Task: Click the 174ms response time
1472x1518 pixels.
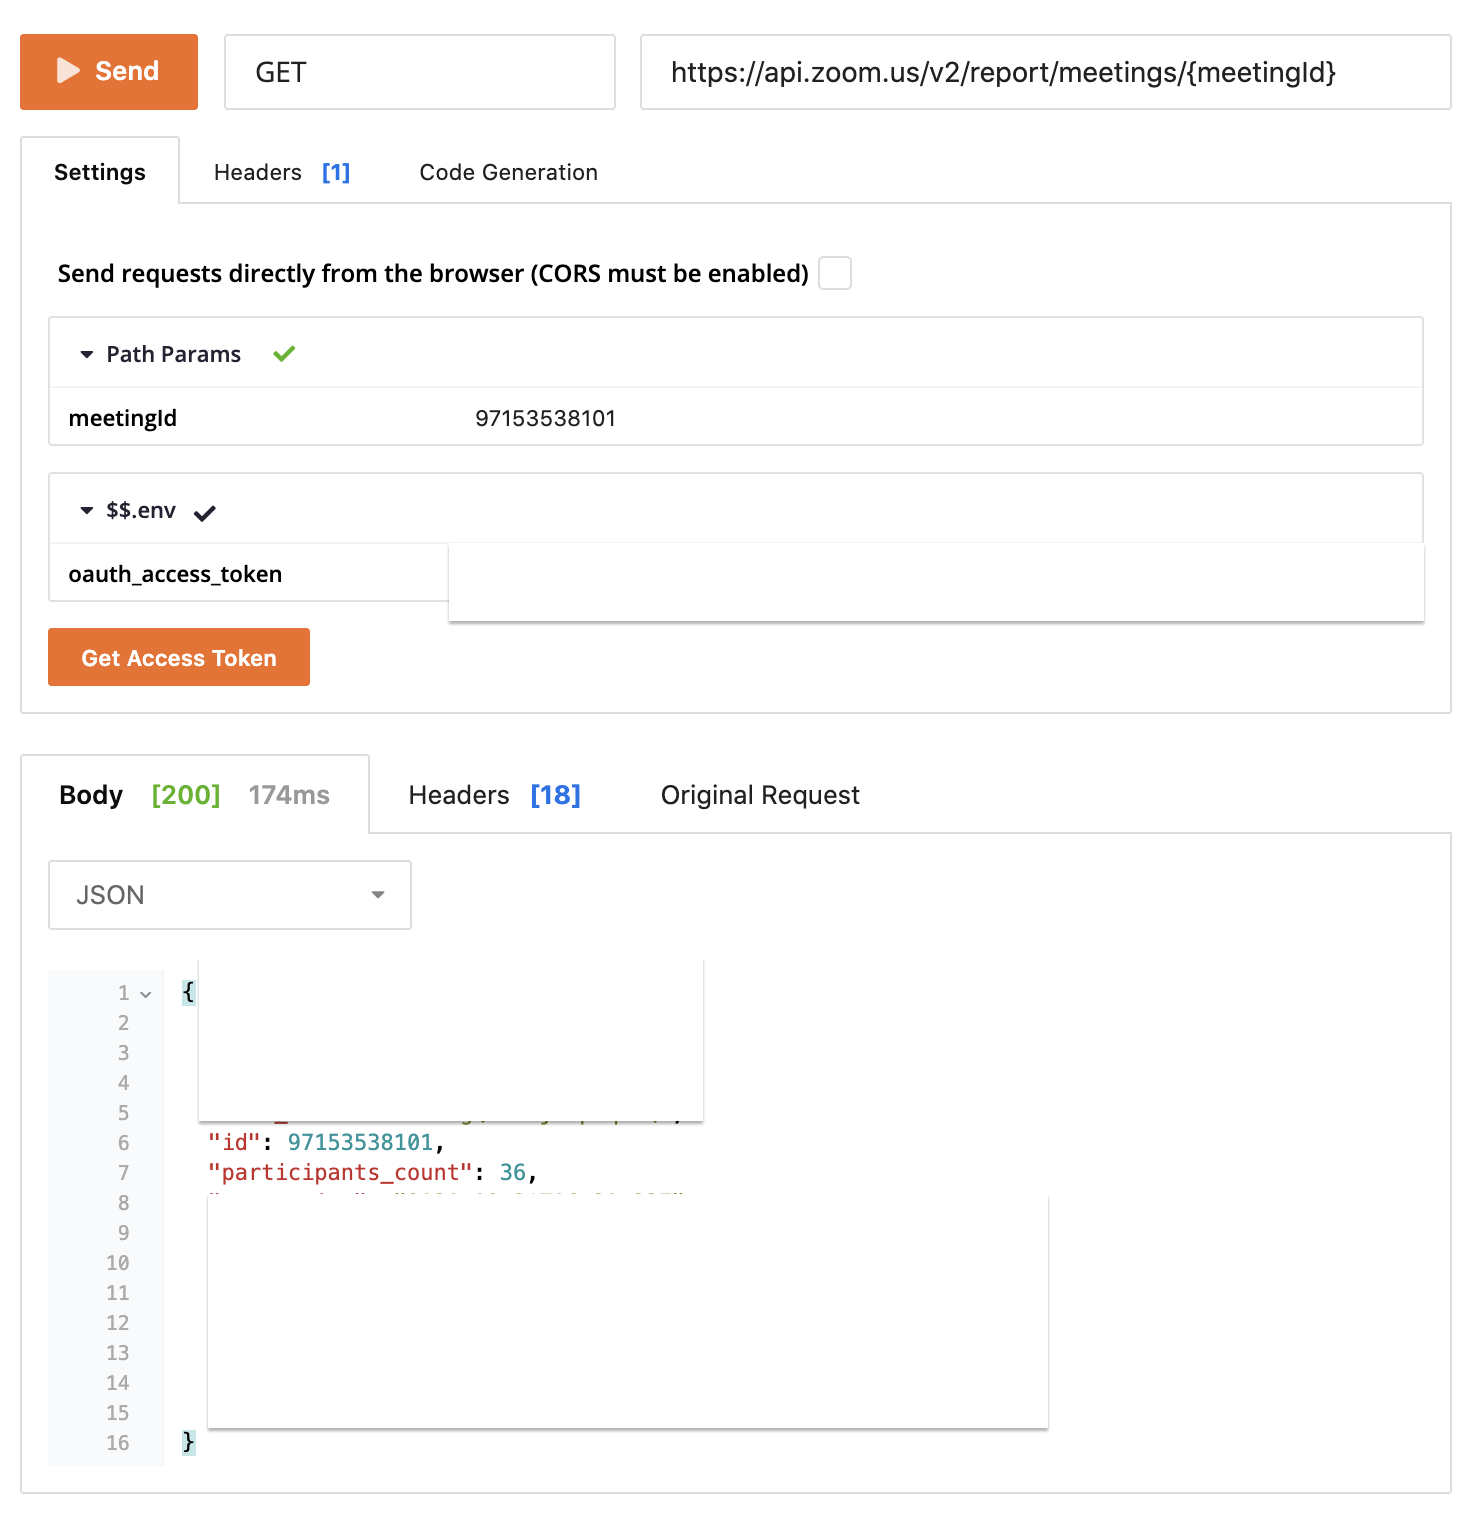Action: (x=289, y=795)
